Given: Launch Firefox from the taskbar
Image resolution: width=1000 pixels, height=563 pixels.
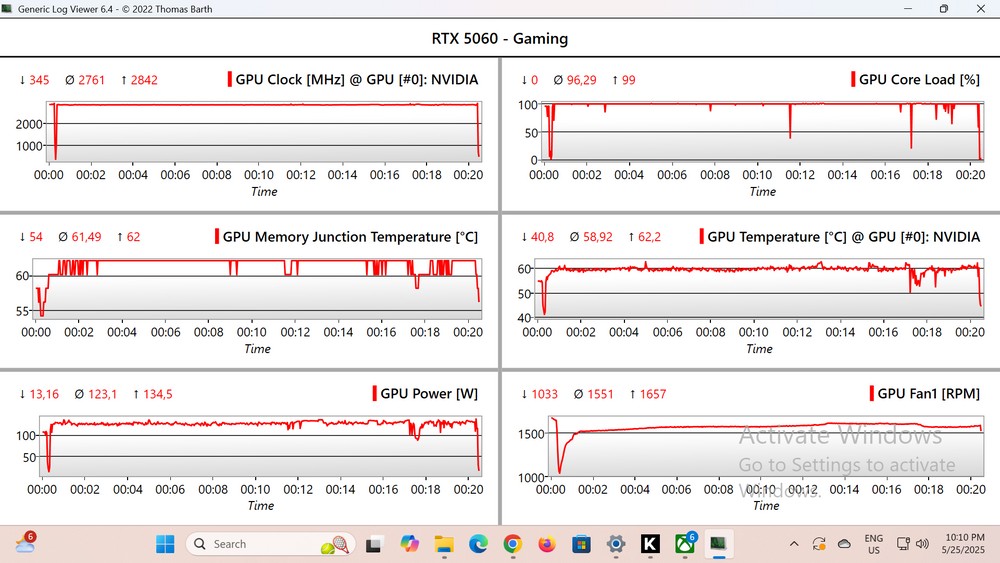Looking at the screenshot, I should [x=547, y=544].
